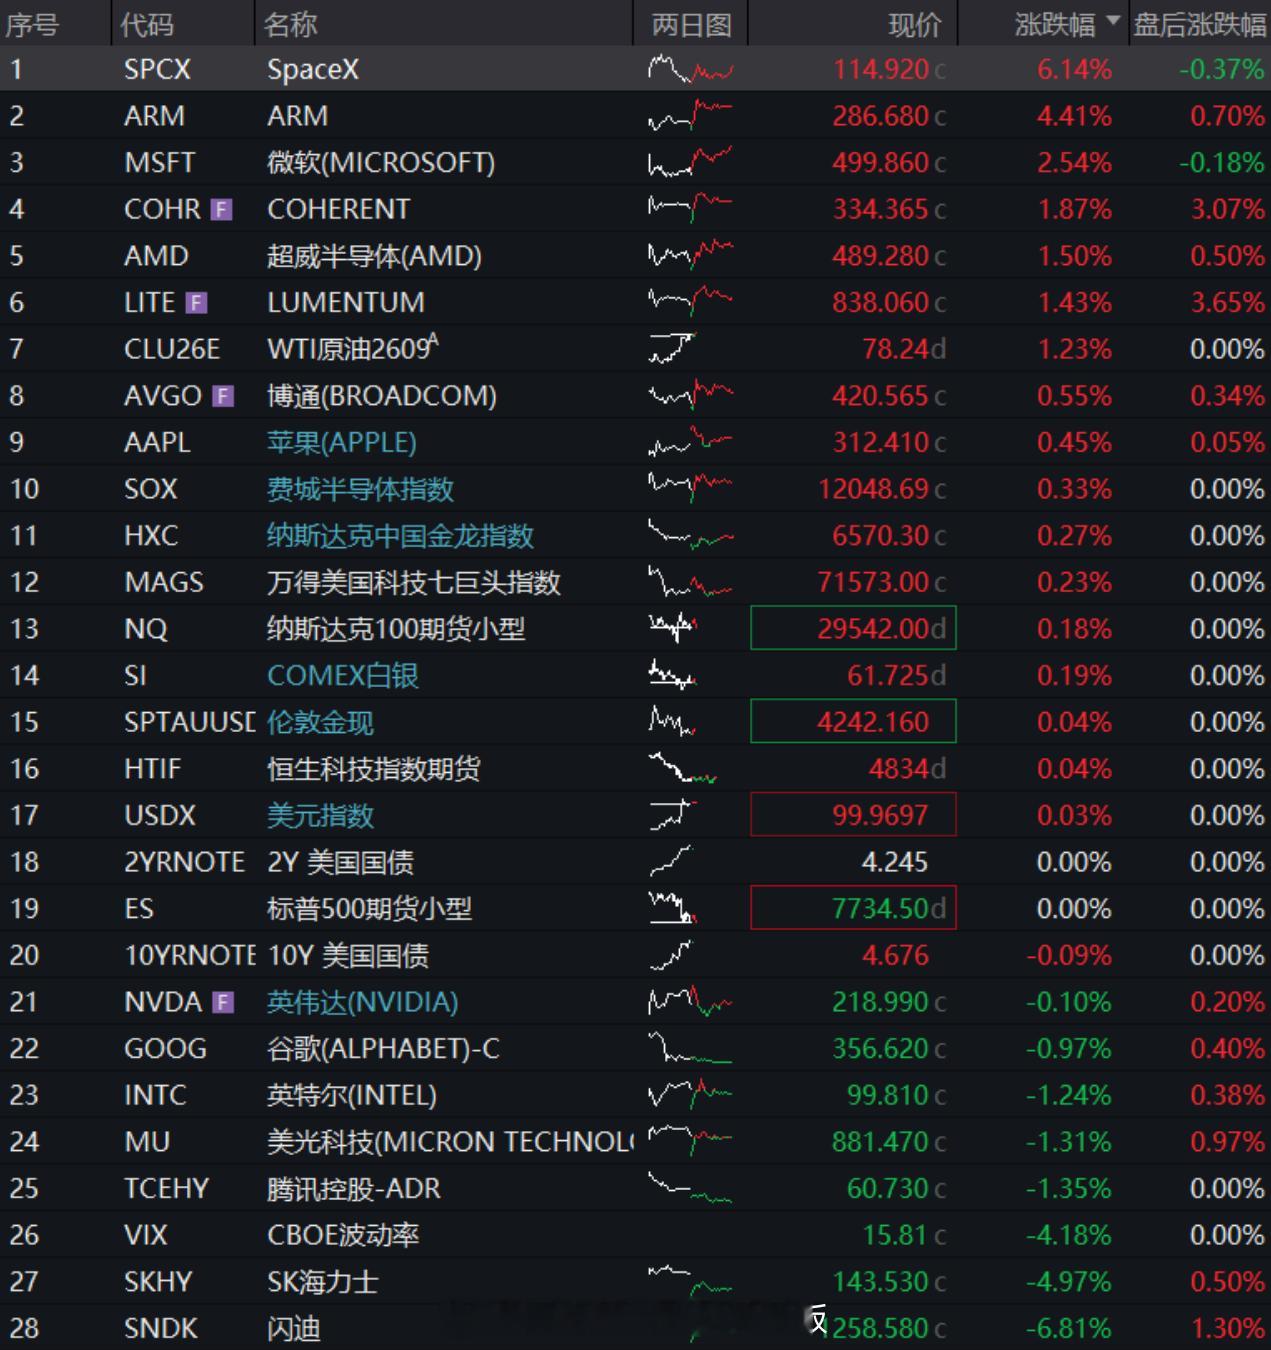Select the GOOG ticker code
The image size is (1271, 1350).
[165, 1049]
